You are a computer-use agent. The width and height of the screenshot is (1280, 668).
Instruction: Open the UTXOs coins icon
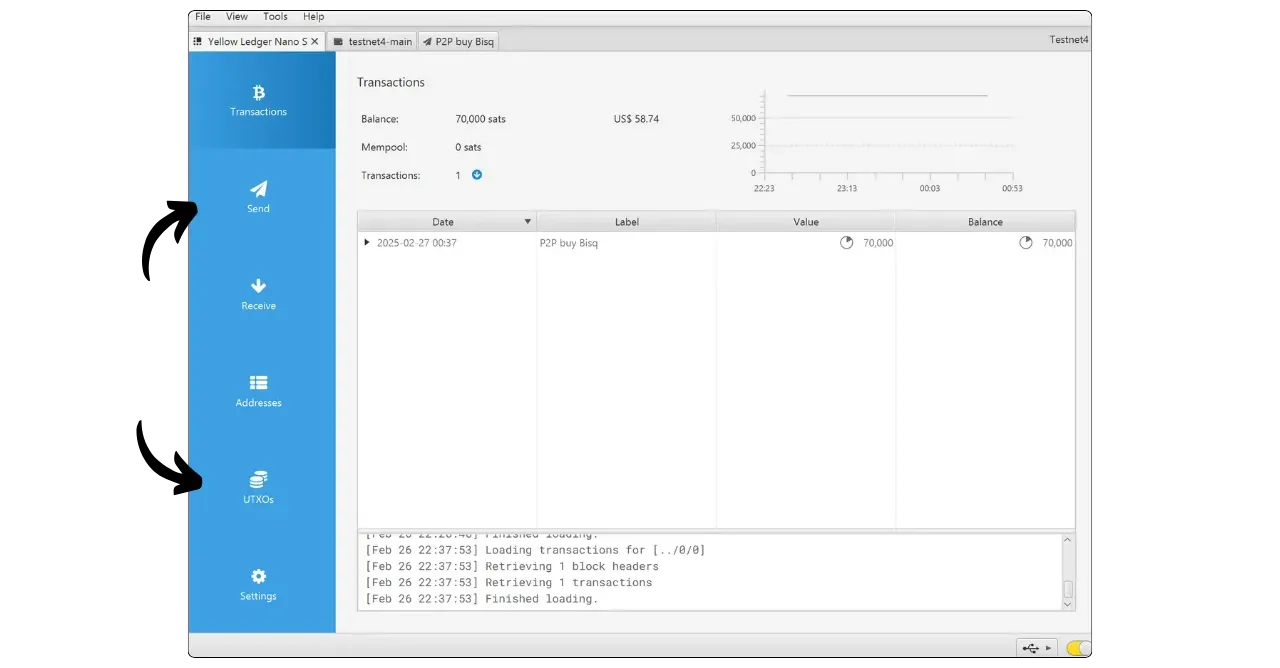tap(258, 480)
